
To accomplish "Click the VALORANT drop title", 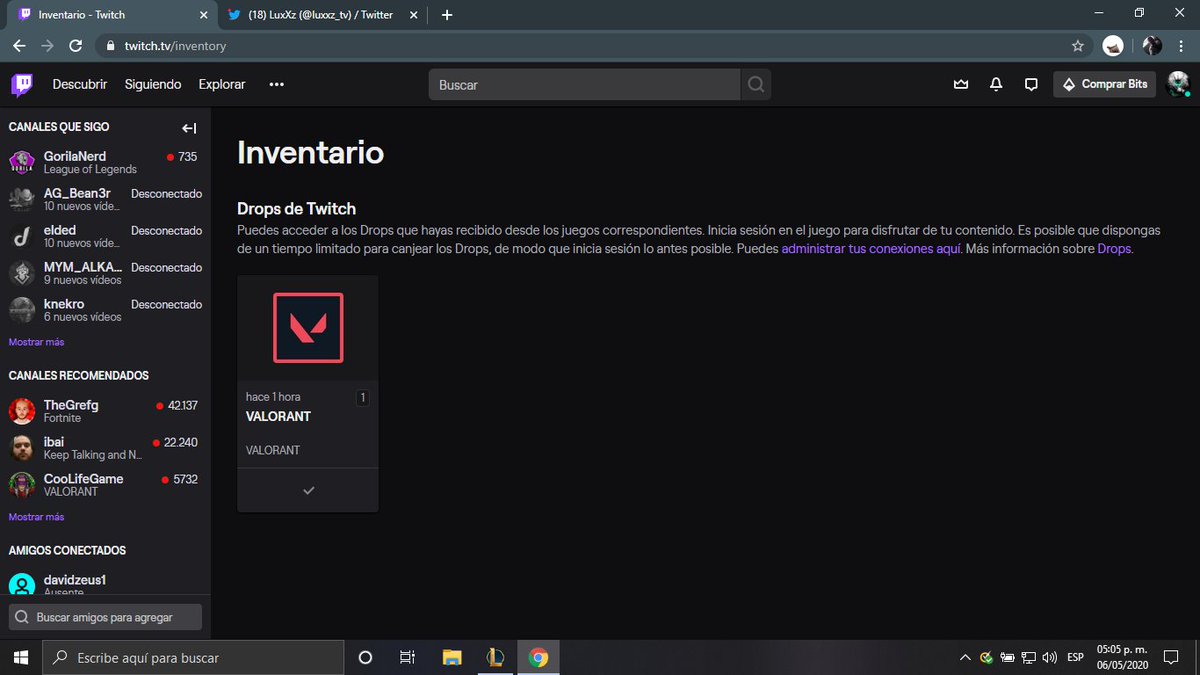I will 278,417.
